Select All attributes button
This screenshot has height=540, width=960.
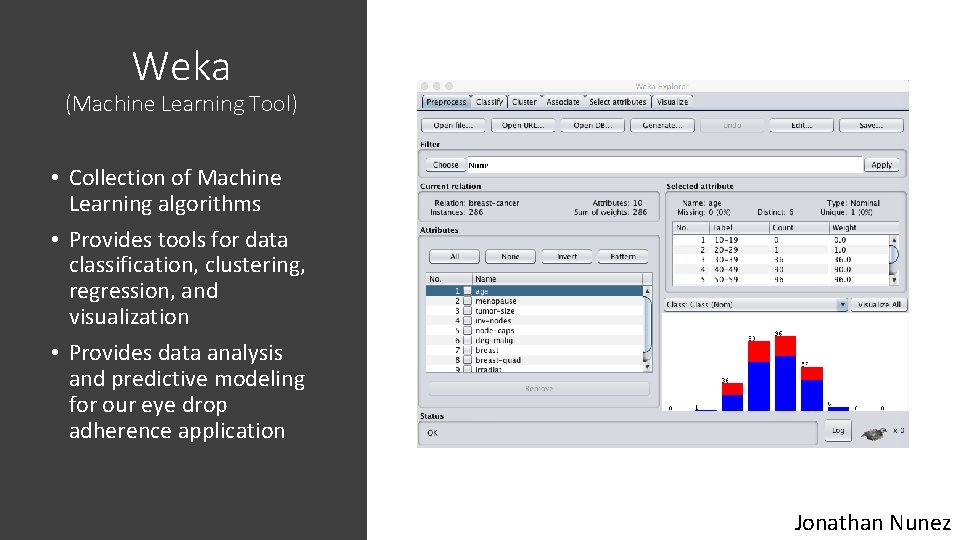point(454,257)
